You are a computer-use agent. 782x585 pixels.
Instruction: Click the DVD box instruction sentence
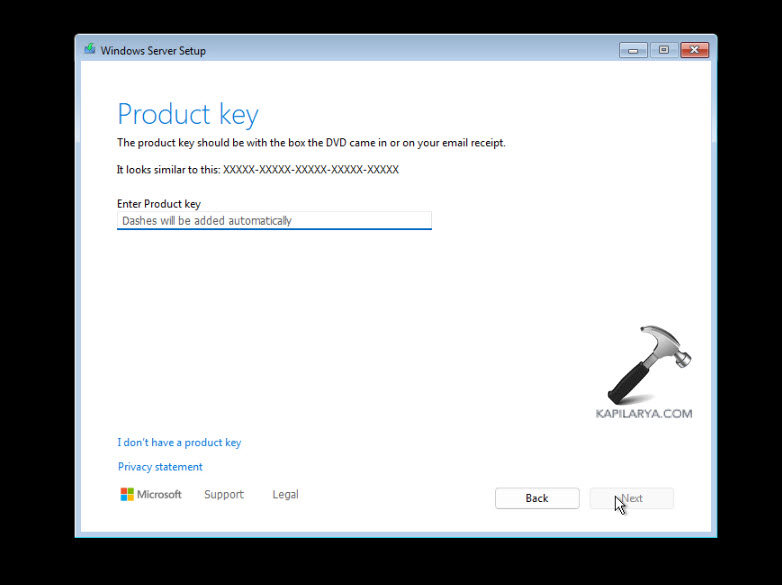[311, 143]
